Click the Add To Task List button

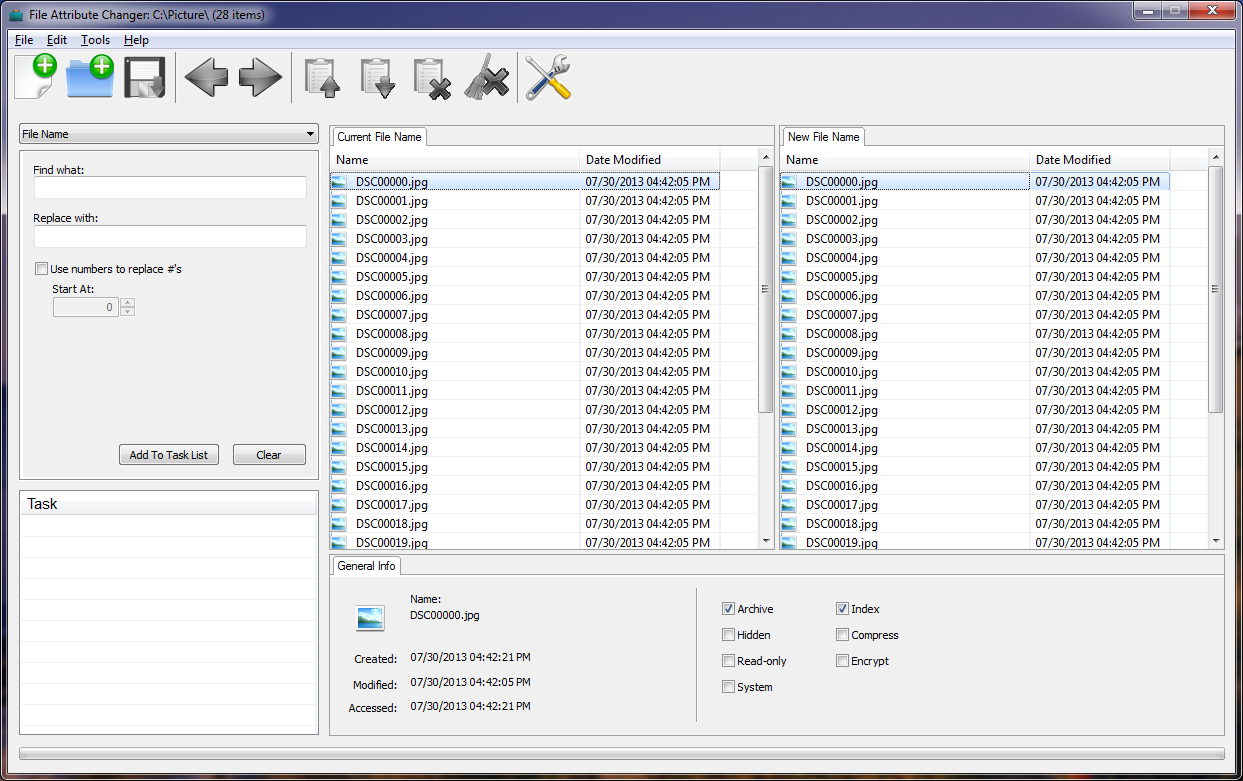(x=169, y=455)
